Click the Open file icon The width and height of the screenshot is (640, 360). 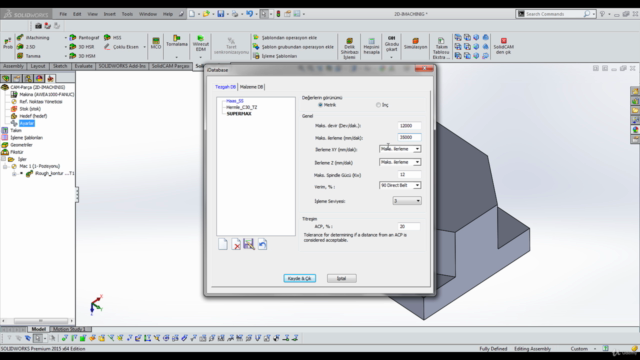(206, 14)
